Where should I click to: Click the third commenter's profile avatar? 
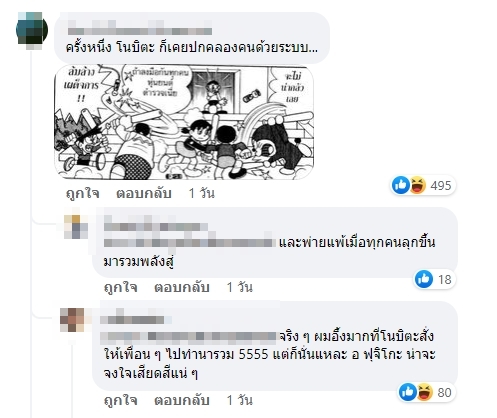(x=72, y=320)
